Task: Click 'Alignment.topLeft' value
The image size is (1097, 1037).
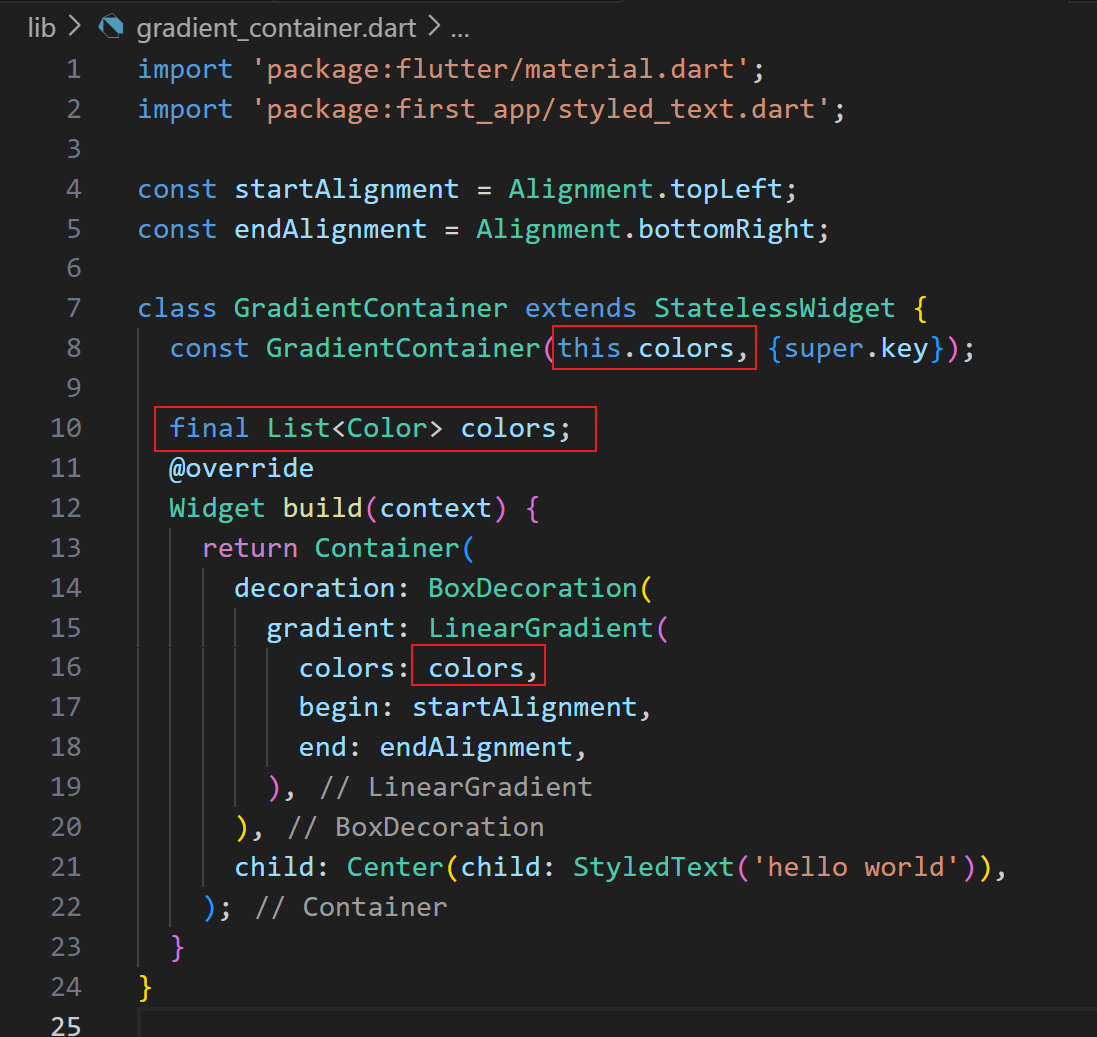Action: tap(645, 189)
